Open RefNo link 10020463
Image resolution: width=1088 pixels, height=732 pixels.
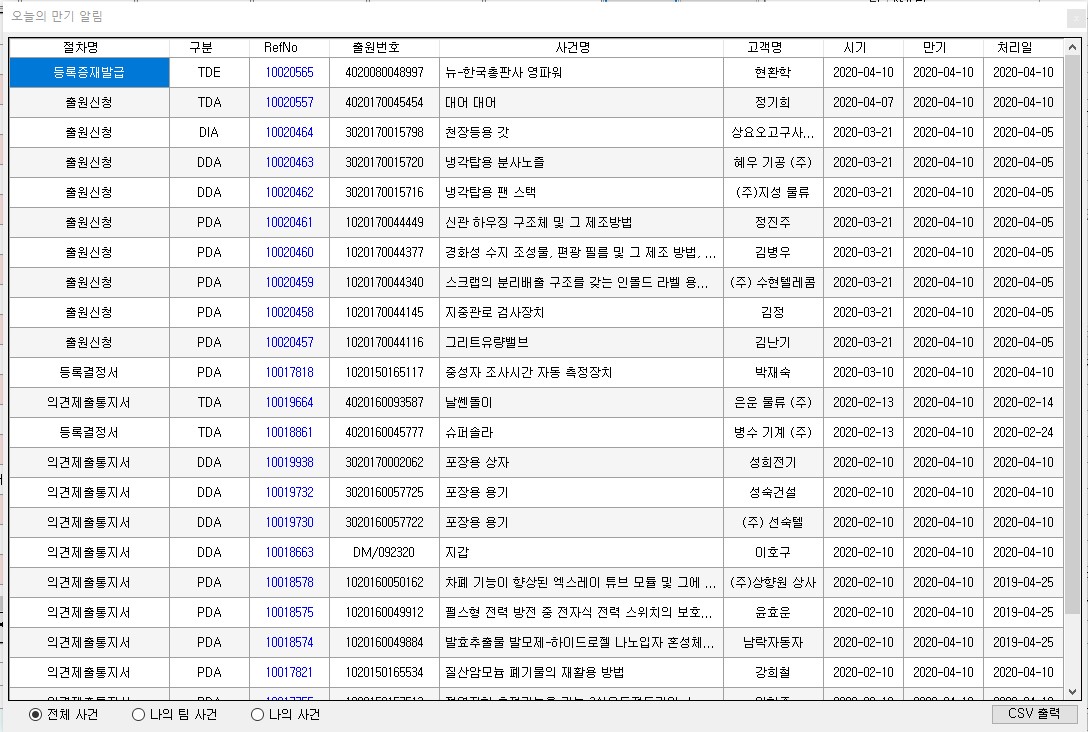[289, 162]
